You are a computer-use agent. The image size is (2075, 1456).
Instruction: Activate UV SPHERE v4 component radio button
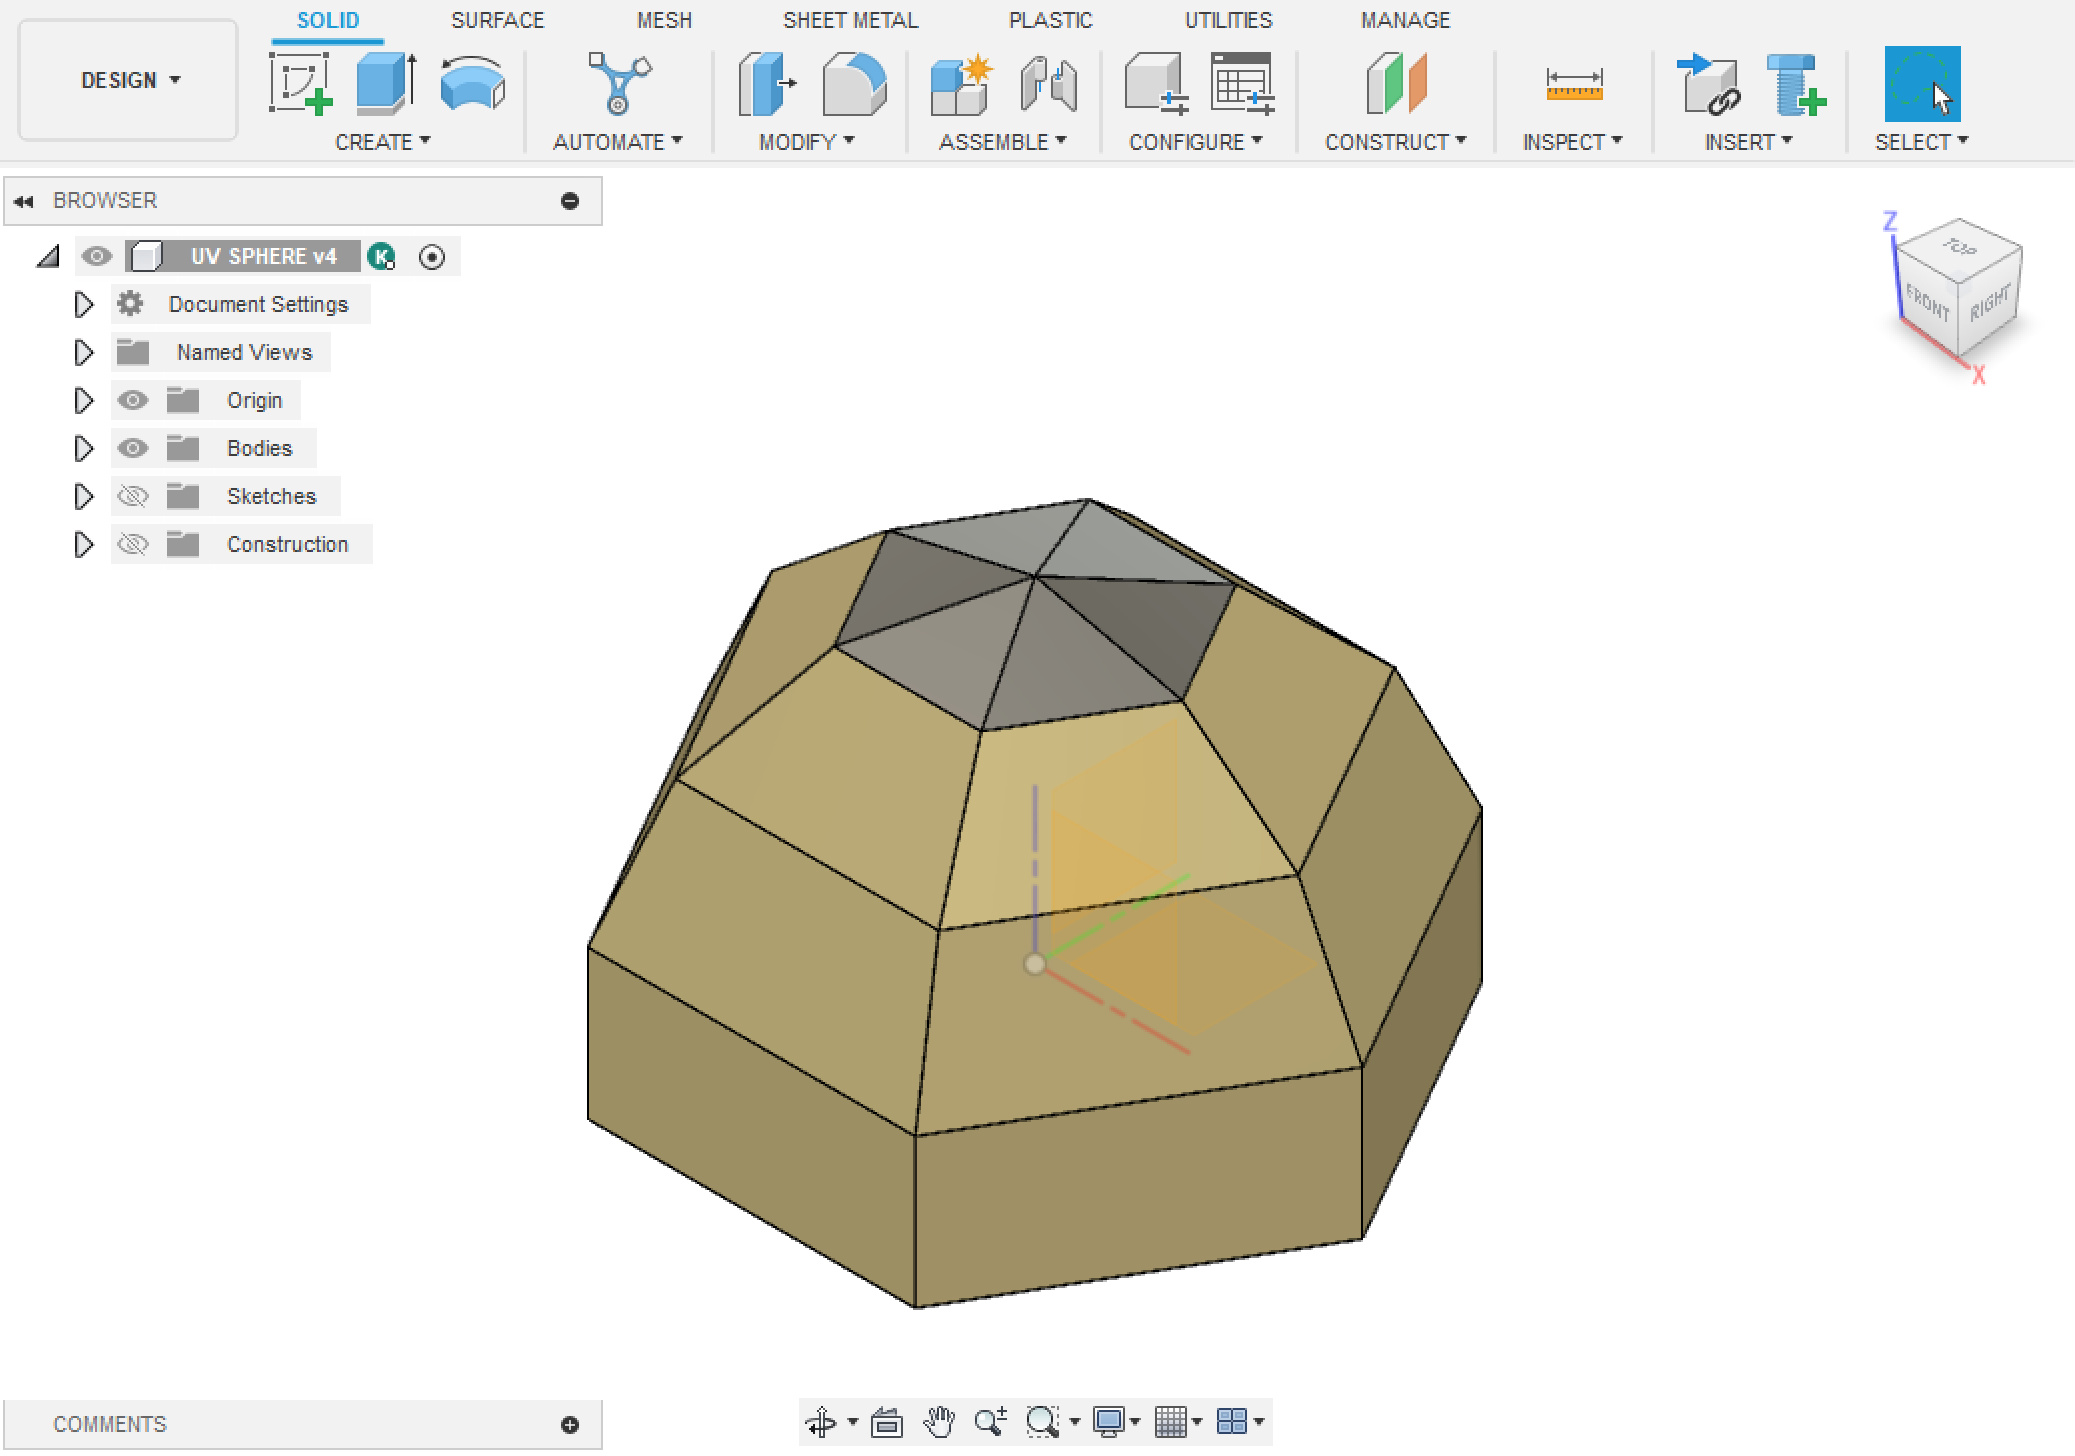pyautogui.click(x=432, y=257)
